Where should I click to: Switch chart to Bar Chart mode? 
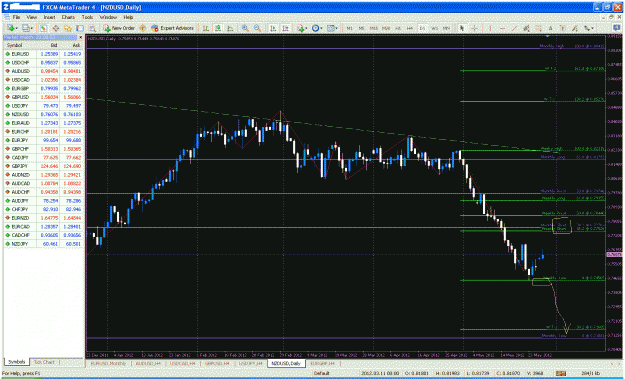206,28
